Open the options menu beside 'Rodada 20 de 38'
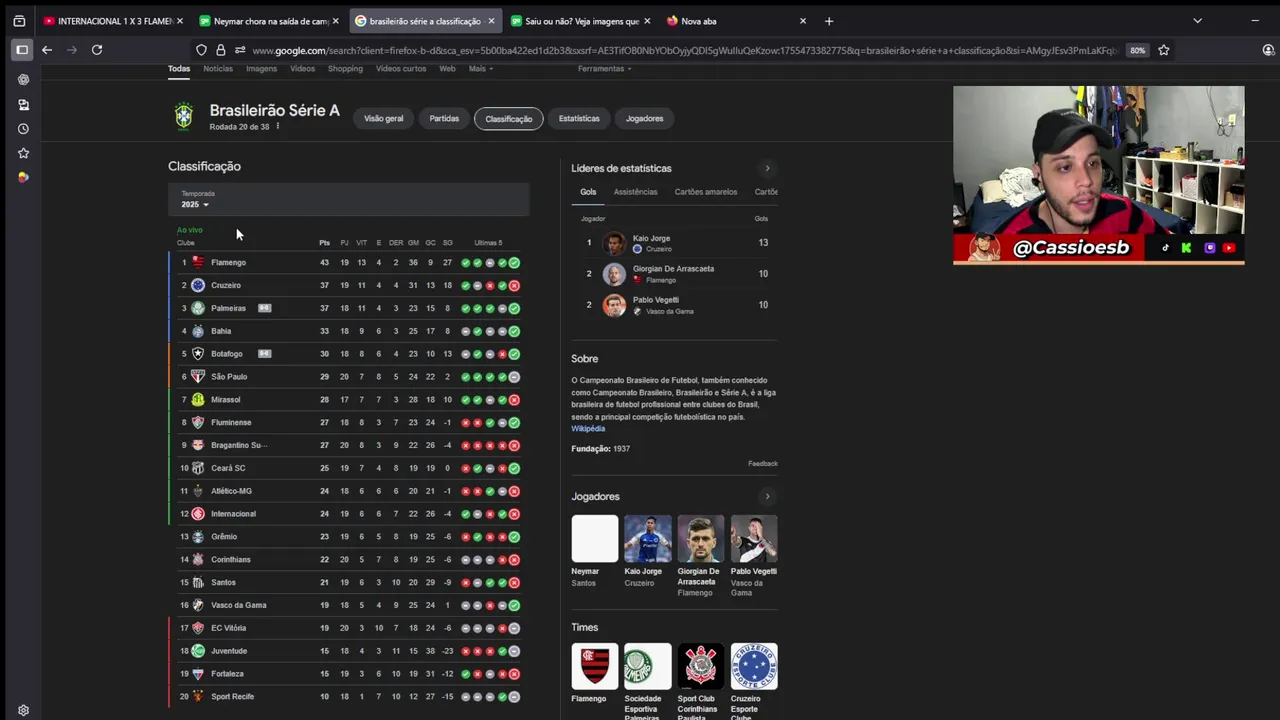The image size is (1280, 720). coord(277,127)
